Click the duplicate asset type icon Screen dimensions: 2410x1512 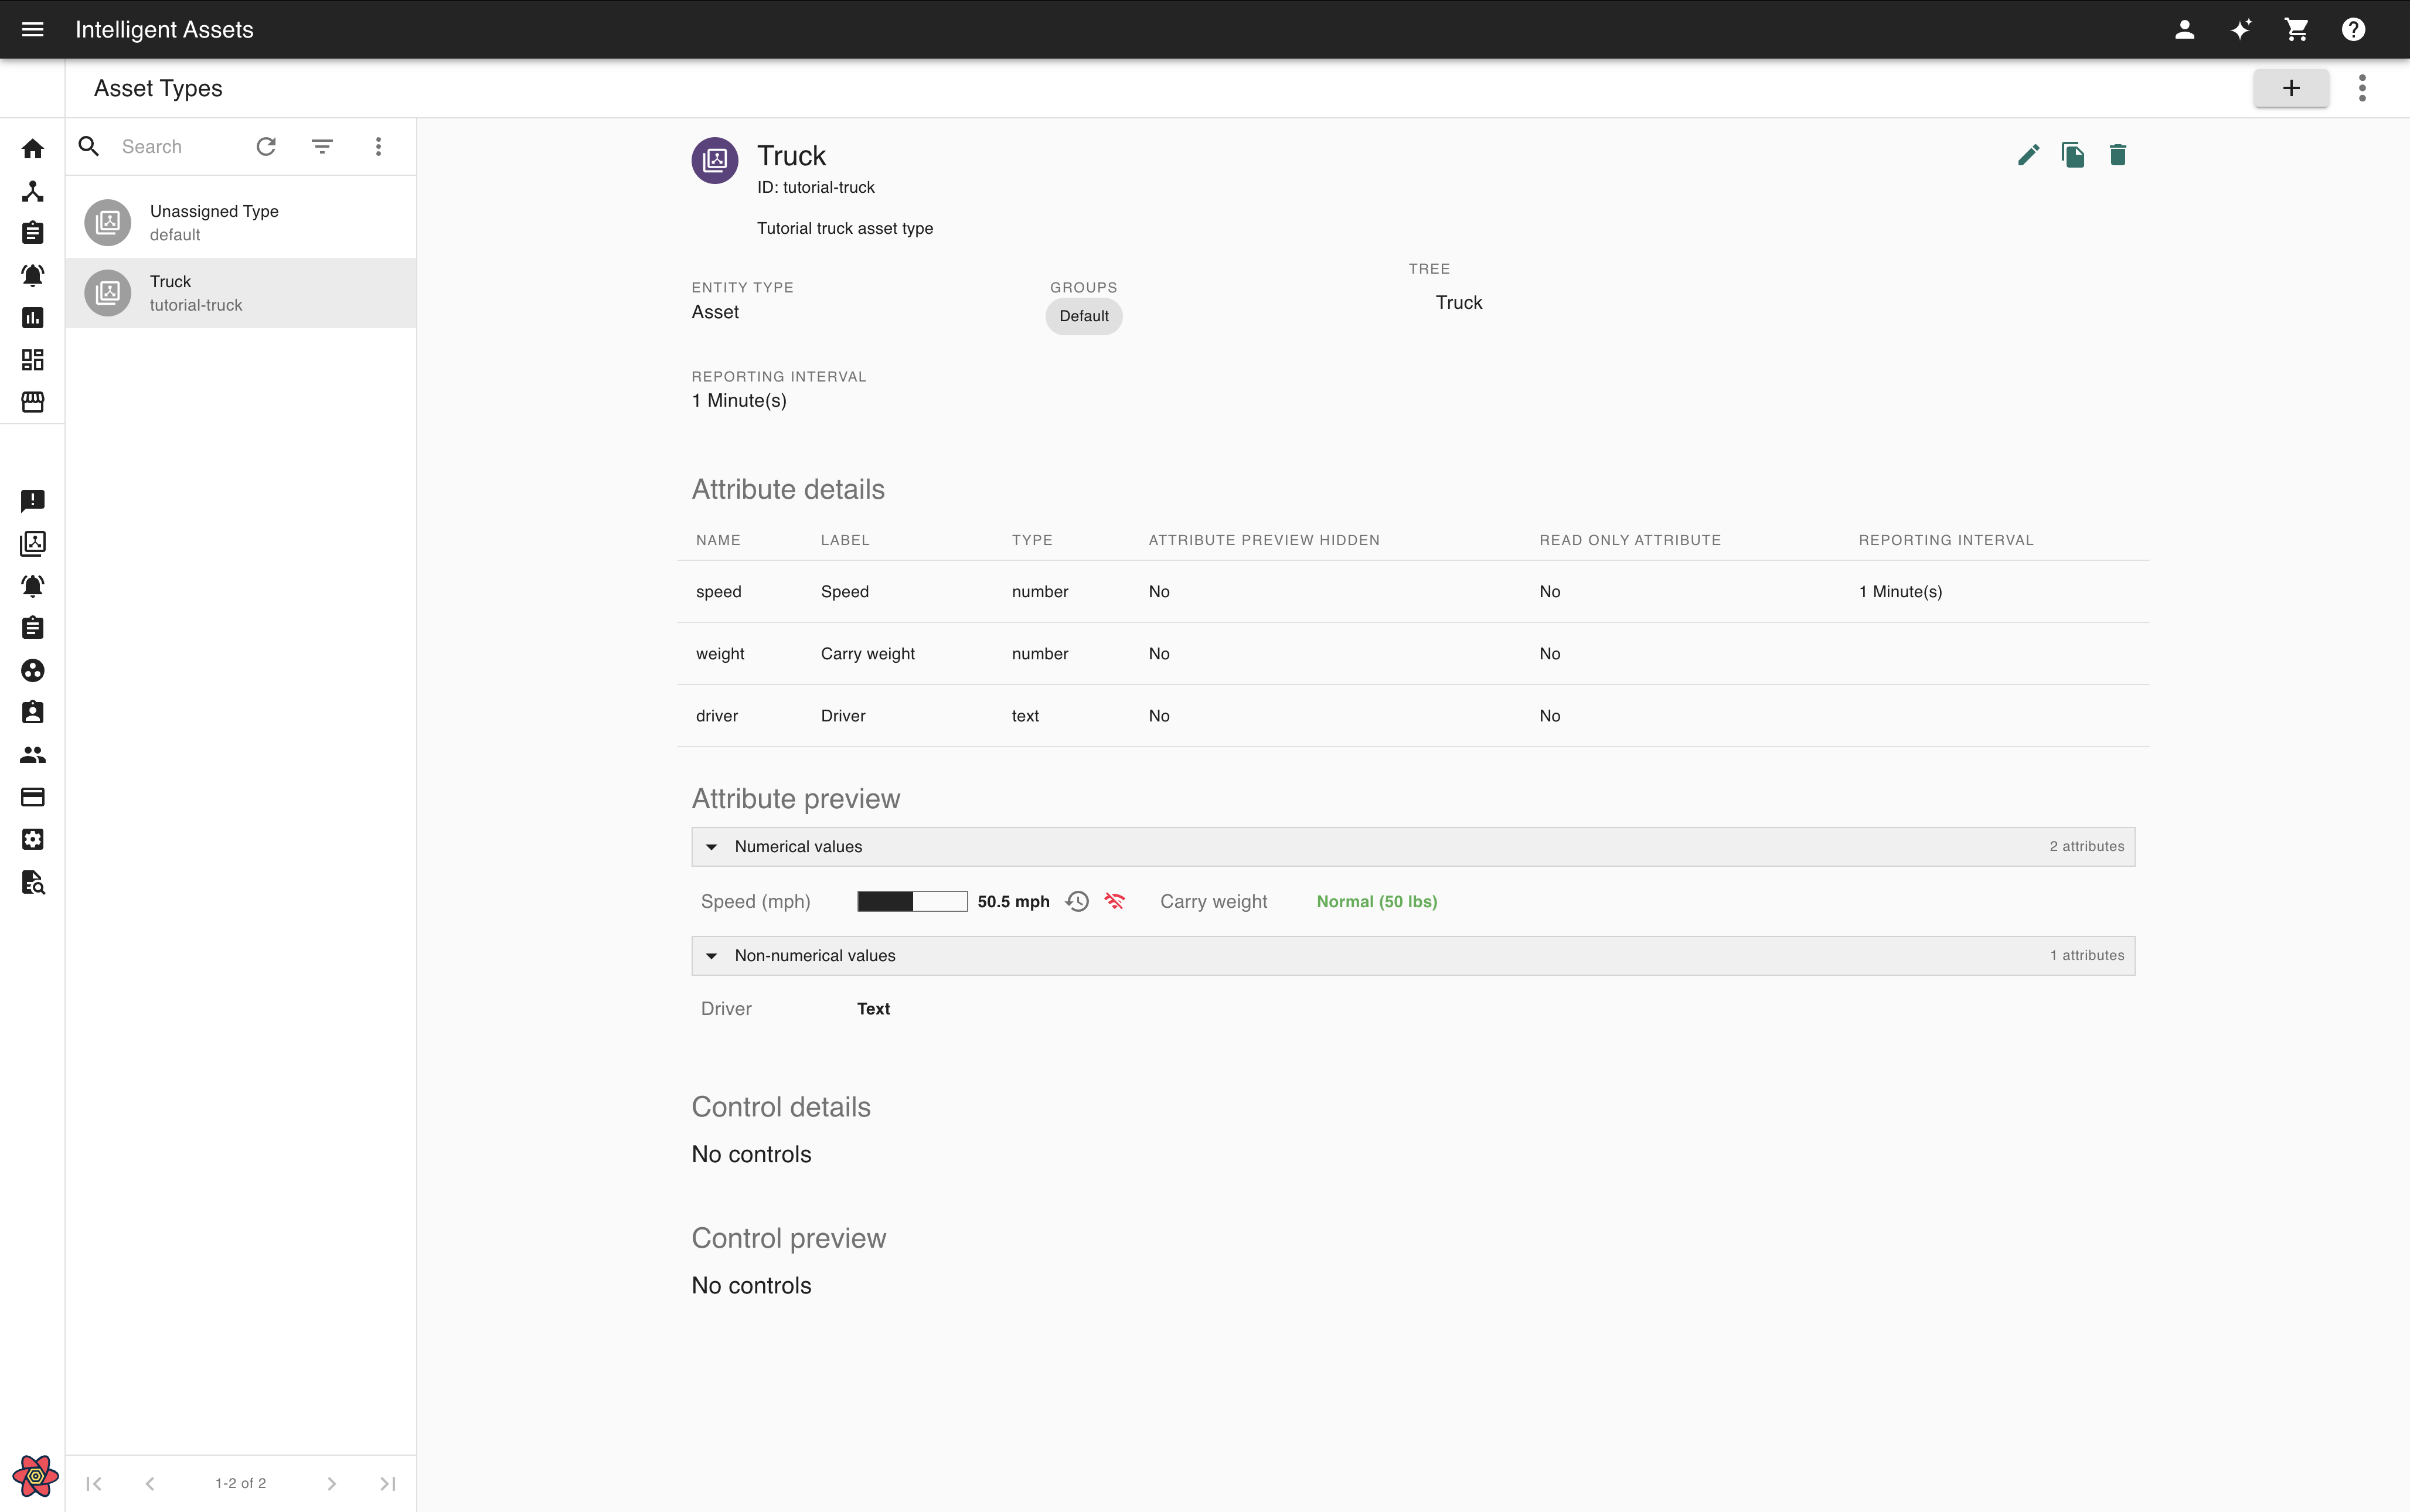[2072, 155]
